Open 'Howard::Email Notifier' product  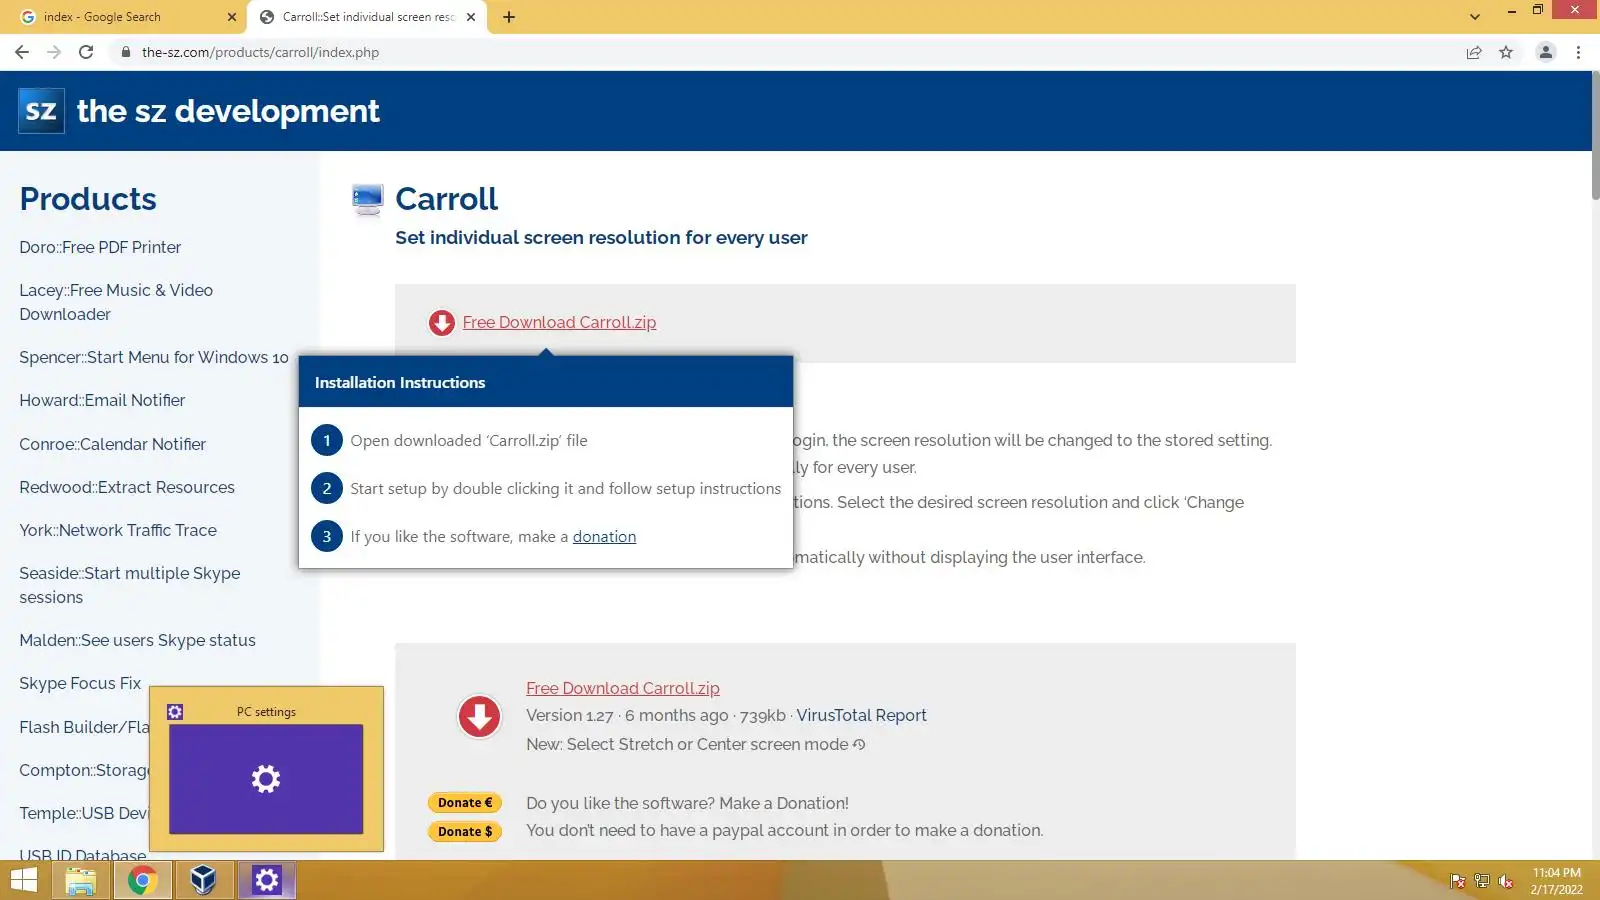(x=102, y=401)
